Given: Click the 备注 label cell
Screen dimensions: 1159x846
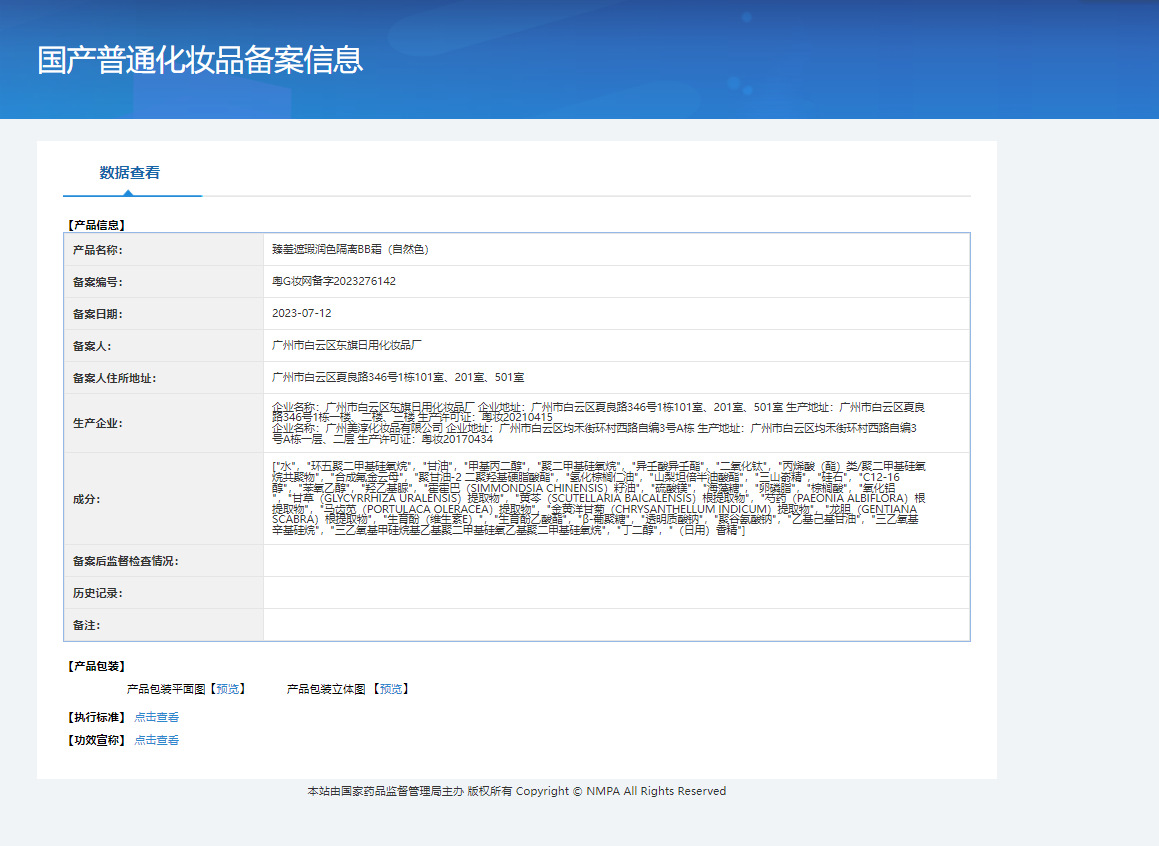Looking at the screenshot, I should [x=164, y=625].
